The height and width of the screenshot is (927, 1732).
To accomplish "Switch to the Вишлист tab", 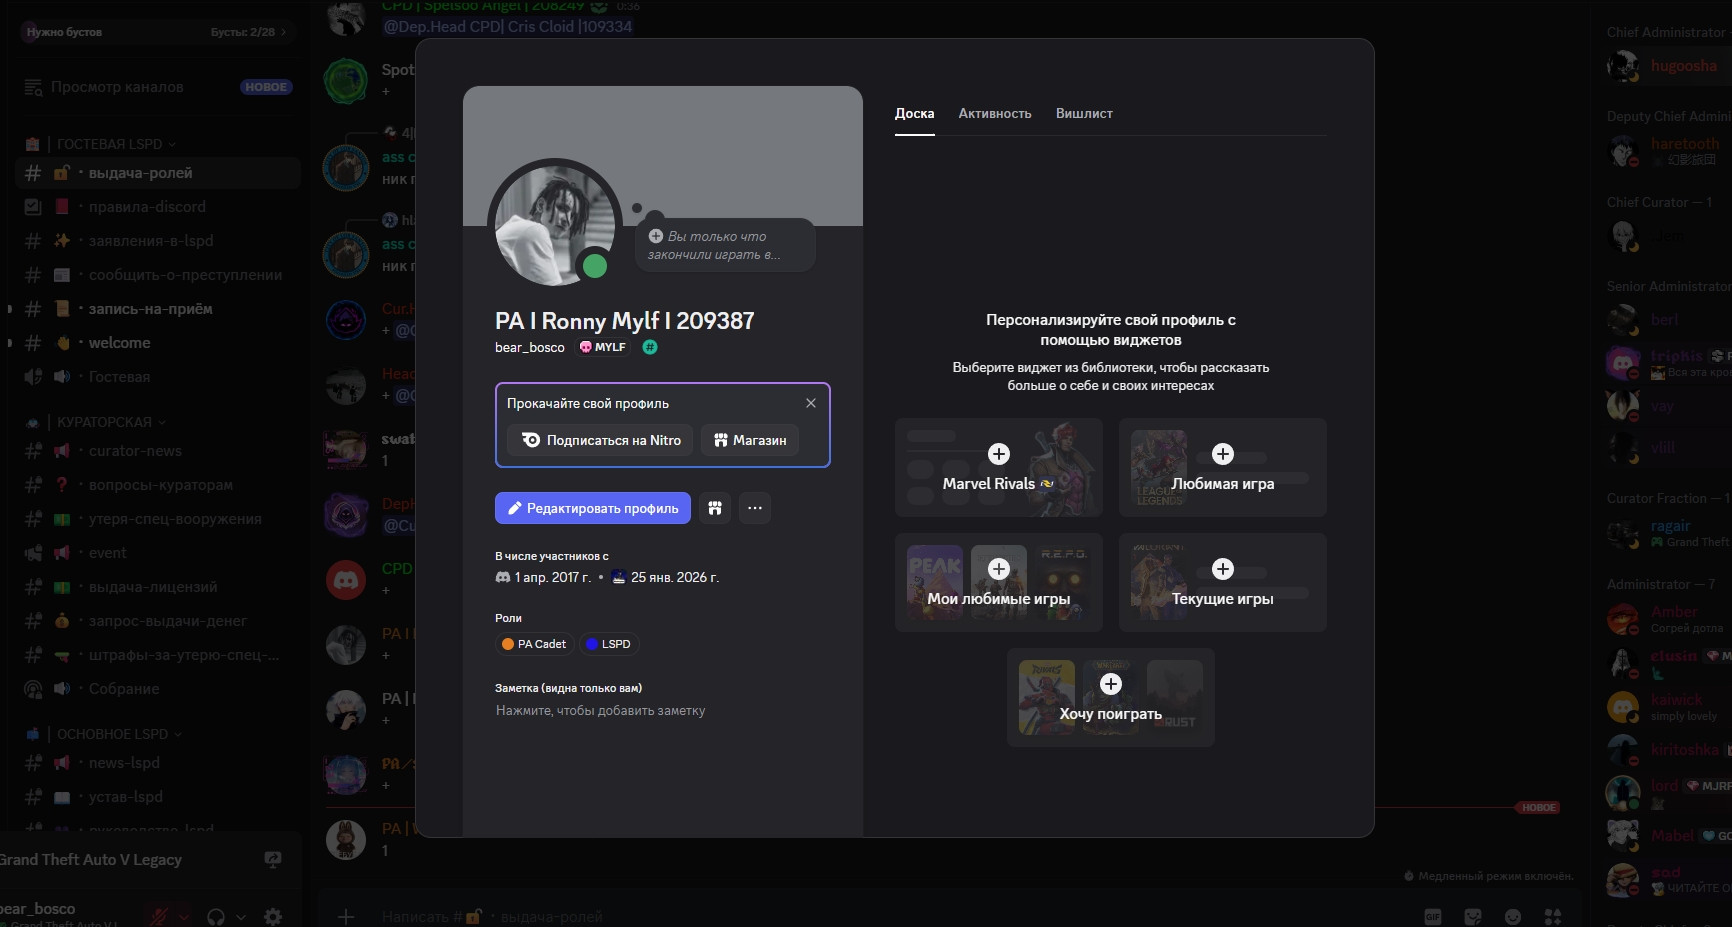I will click(1084, 113).
